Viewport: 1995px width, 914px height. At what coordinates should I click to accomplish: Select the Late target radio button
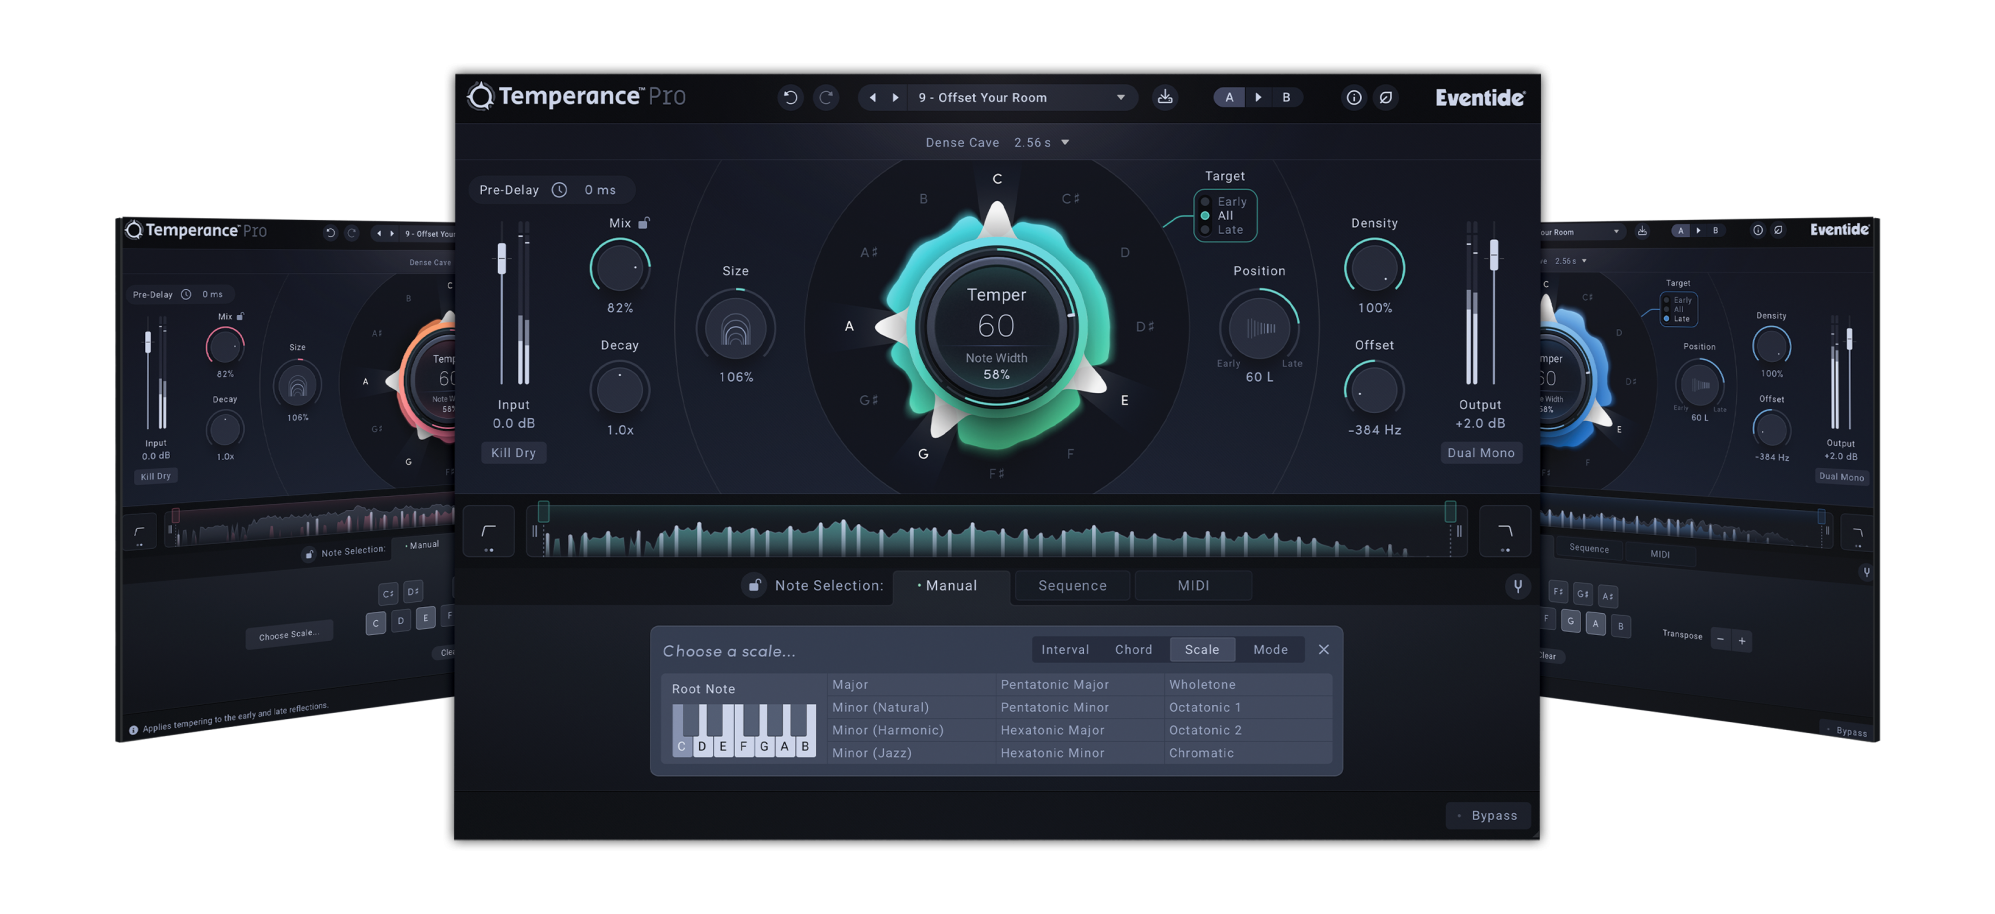tap(1206, 229)
